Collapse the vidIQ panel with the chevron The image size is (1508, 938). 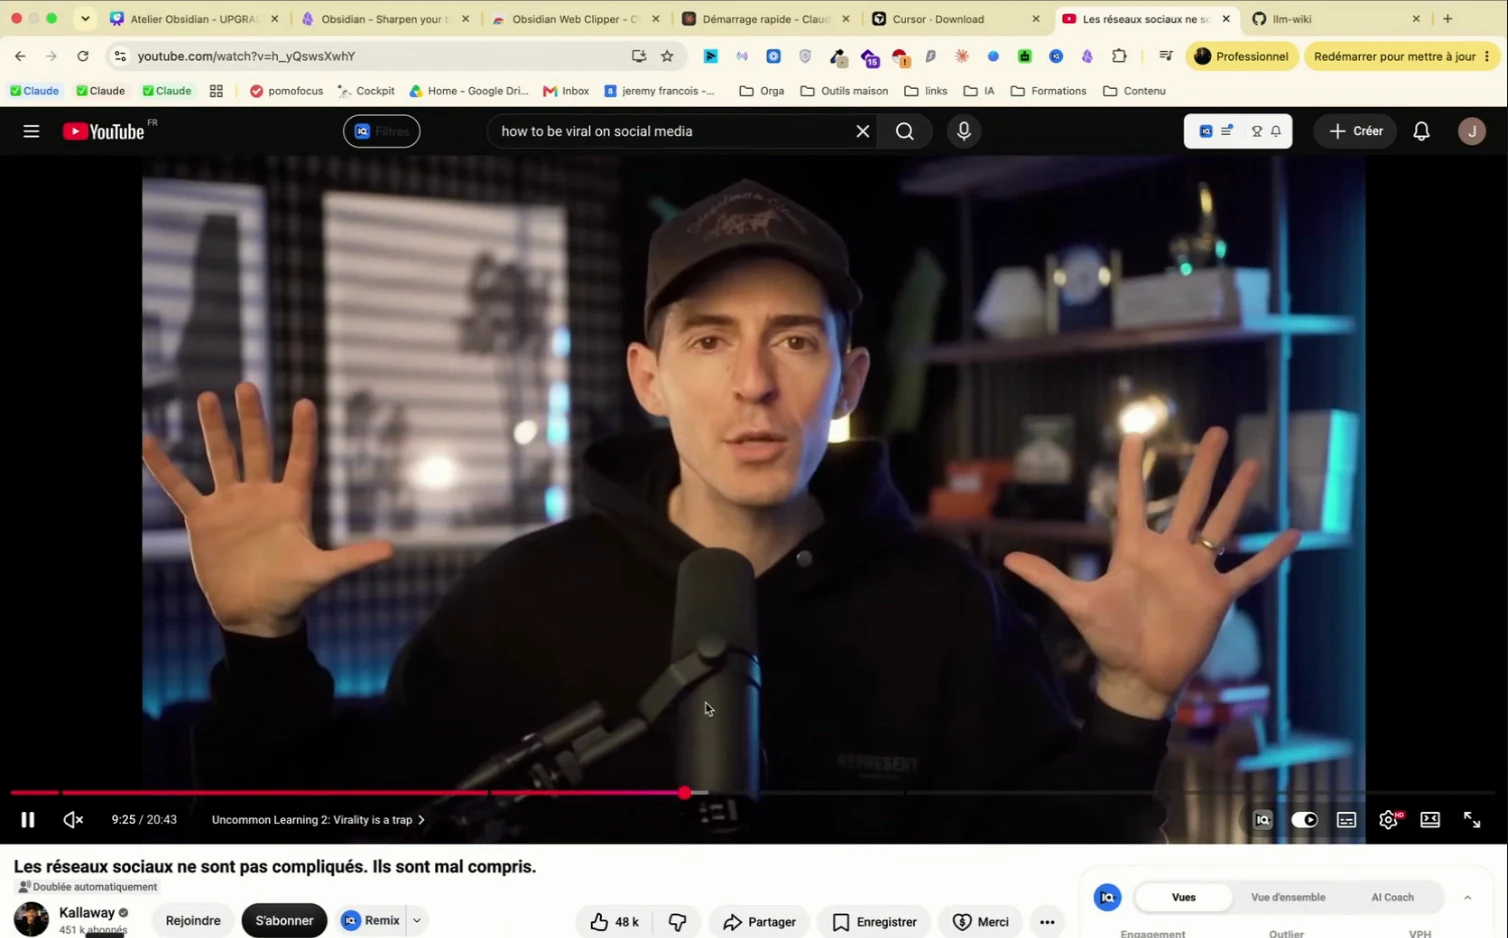[x=1467, y=898]
